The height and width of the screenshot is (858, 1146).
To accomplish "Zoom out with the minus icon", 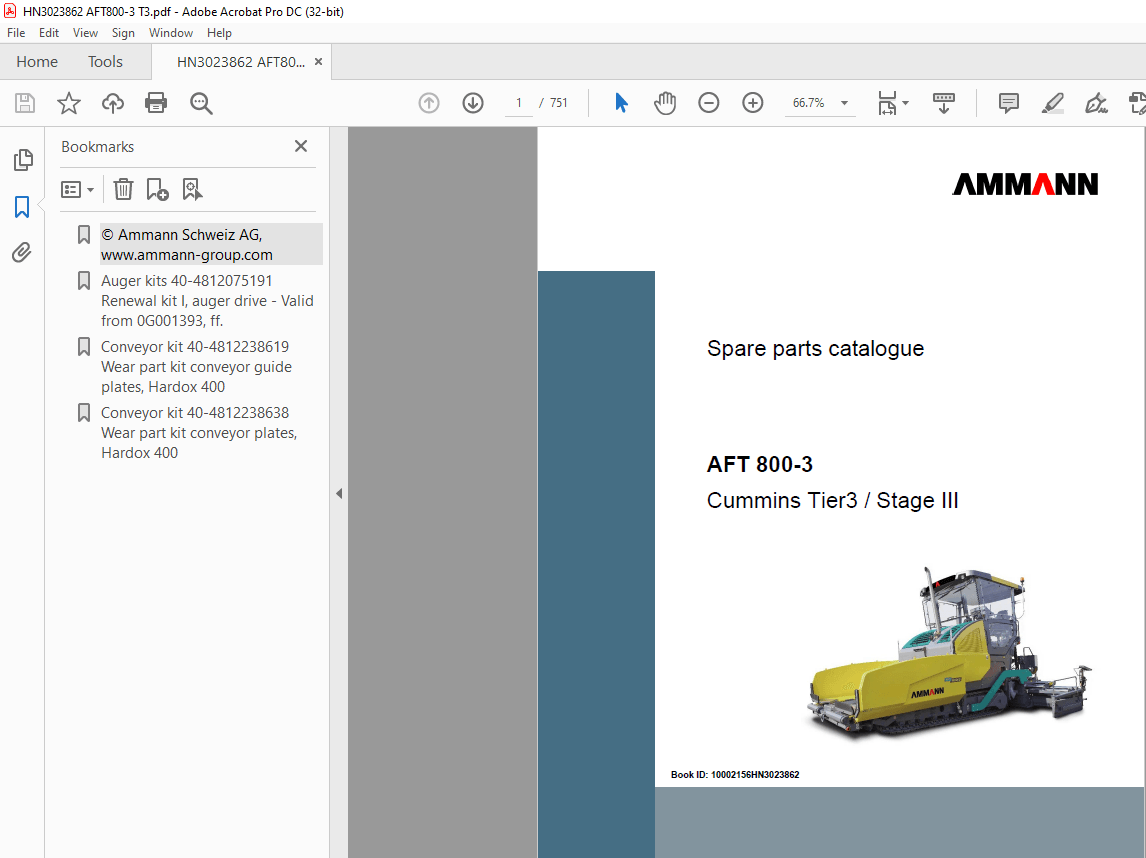I will (x=708, y=103).
